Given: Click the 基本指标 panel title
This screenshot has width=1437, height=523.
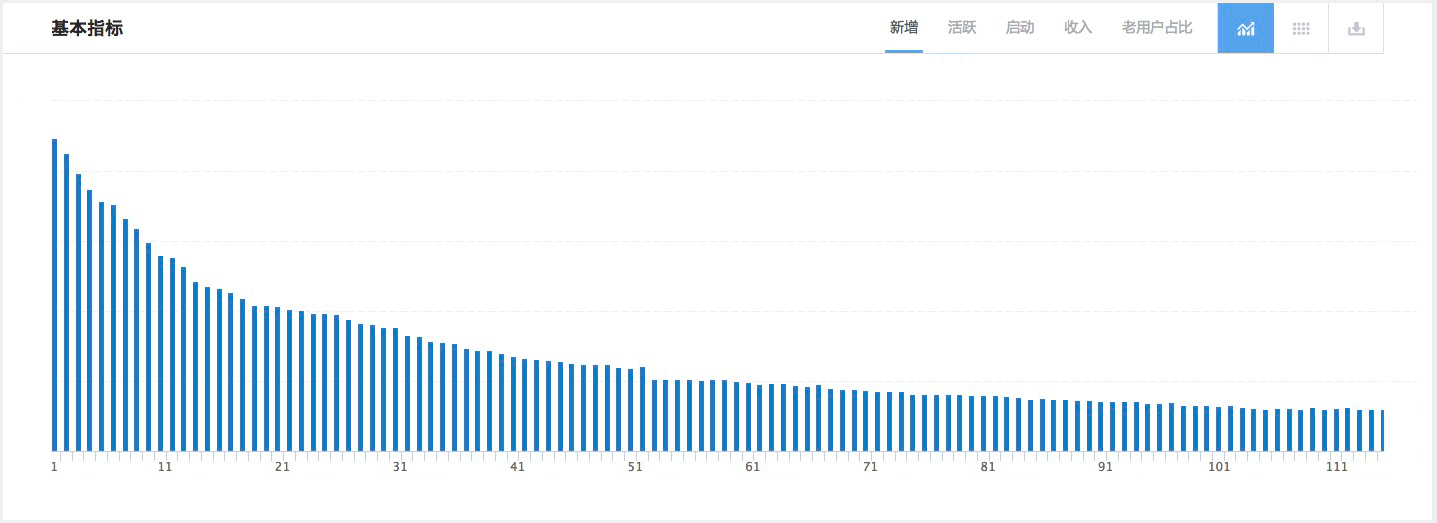Looking at the screenshot, I should (87, 28).
